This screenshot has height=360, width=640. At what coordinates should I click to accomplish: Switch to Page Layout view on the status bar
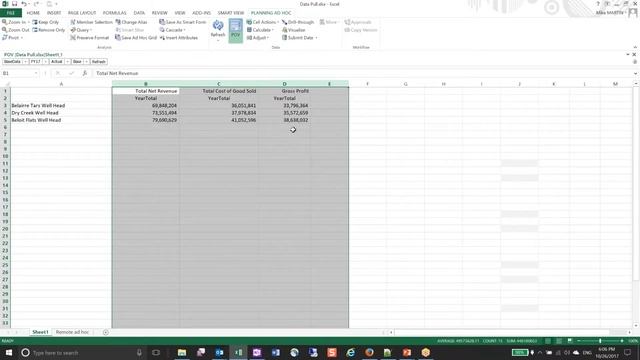pyautogui.click(x=559, y=341)
